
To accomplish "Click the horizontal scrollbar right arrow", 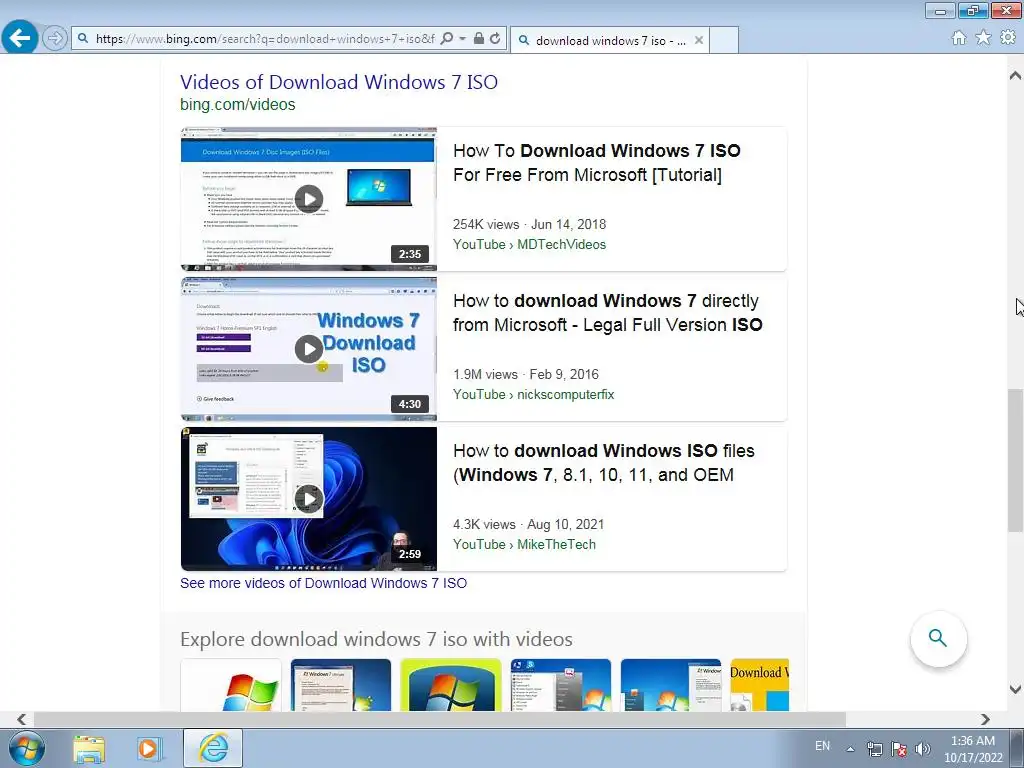I will 985,719.
